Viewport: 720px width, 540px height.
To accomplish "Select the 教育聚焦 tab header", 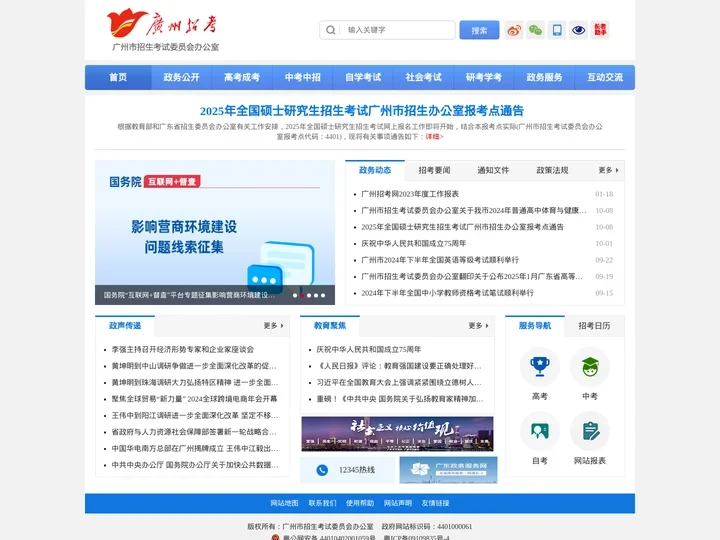I will pyautogui.click(x=330, y=326).
